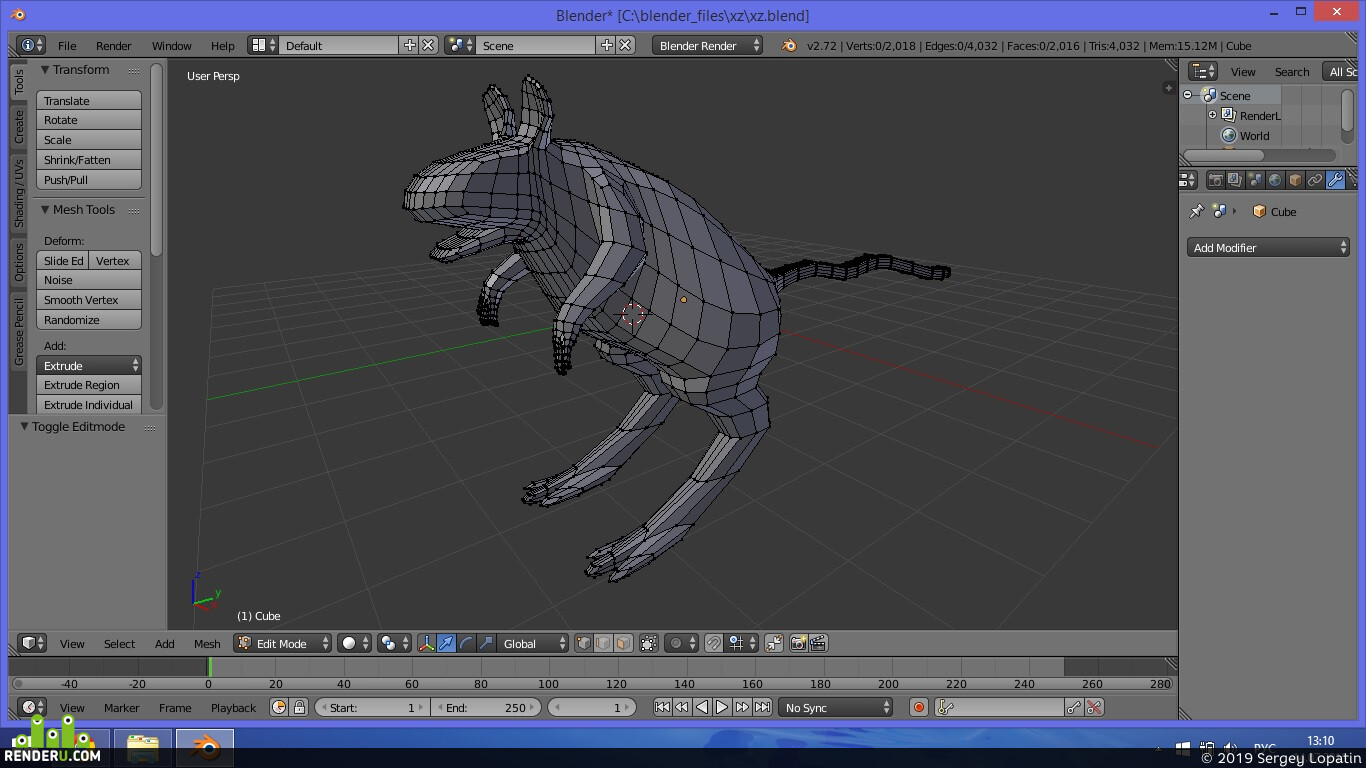Screen dimensions: 1366x768
Task: Enable face select mode
Action: (623, 644)
